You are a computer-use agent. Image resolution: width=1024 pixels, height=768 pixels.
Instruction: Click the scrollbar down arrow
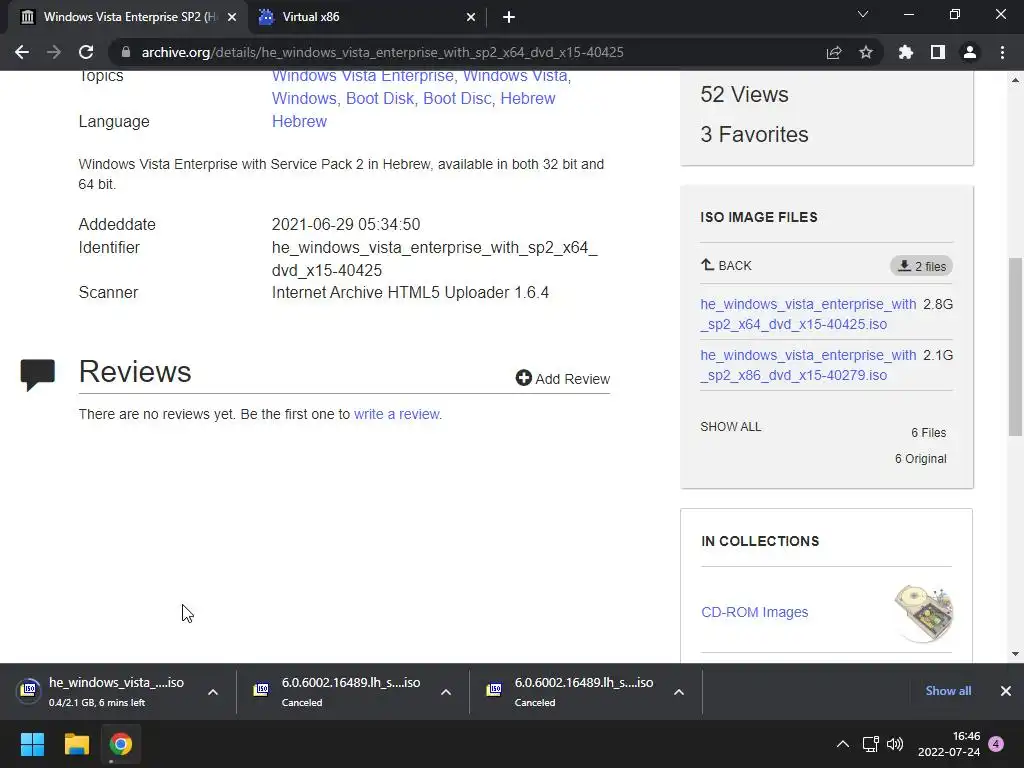(1015, 653)
